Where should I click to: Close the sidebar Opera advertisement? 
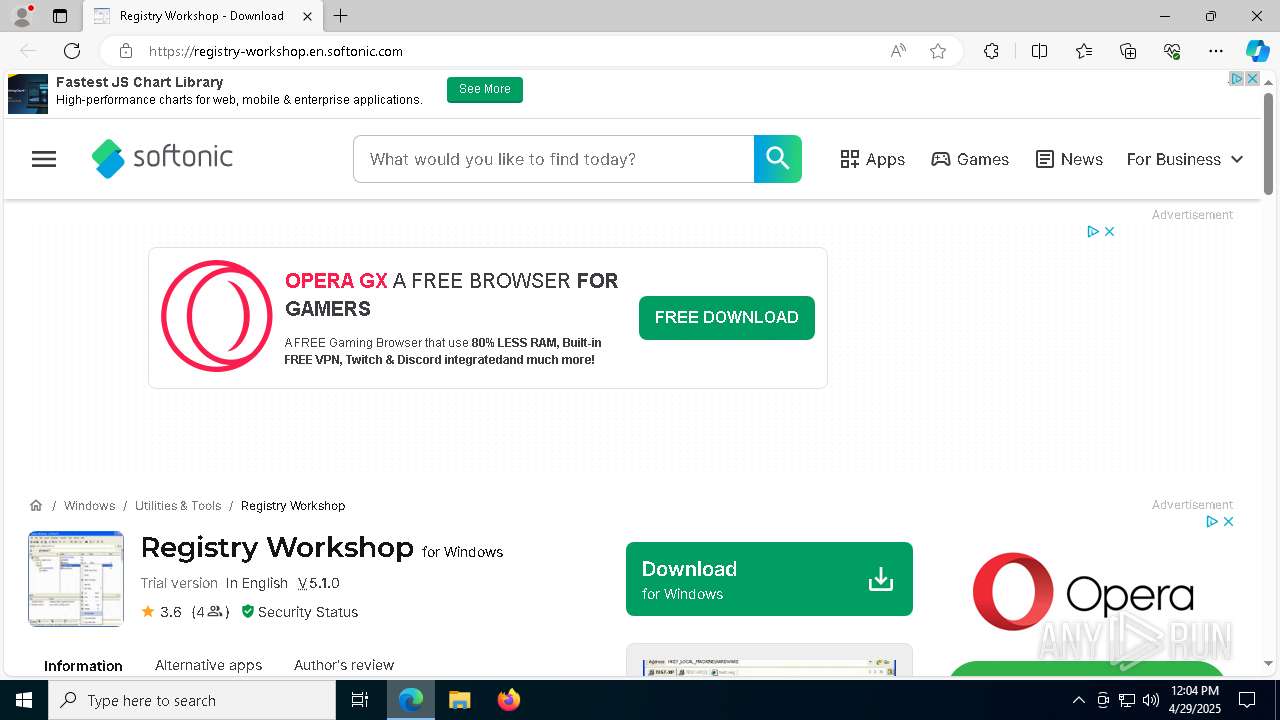point(1228,521)
